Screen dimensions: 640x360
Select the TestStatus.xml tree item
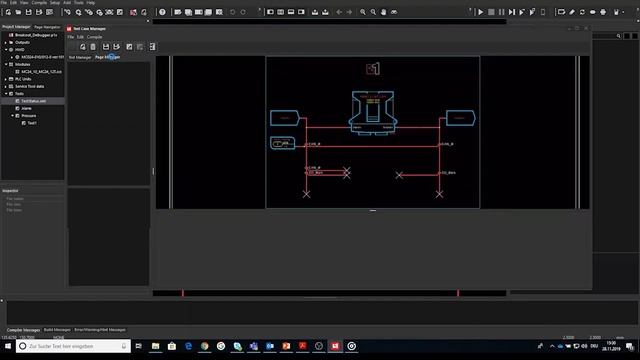point(33,101)
